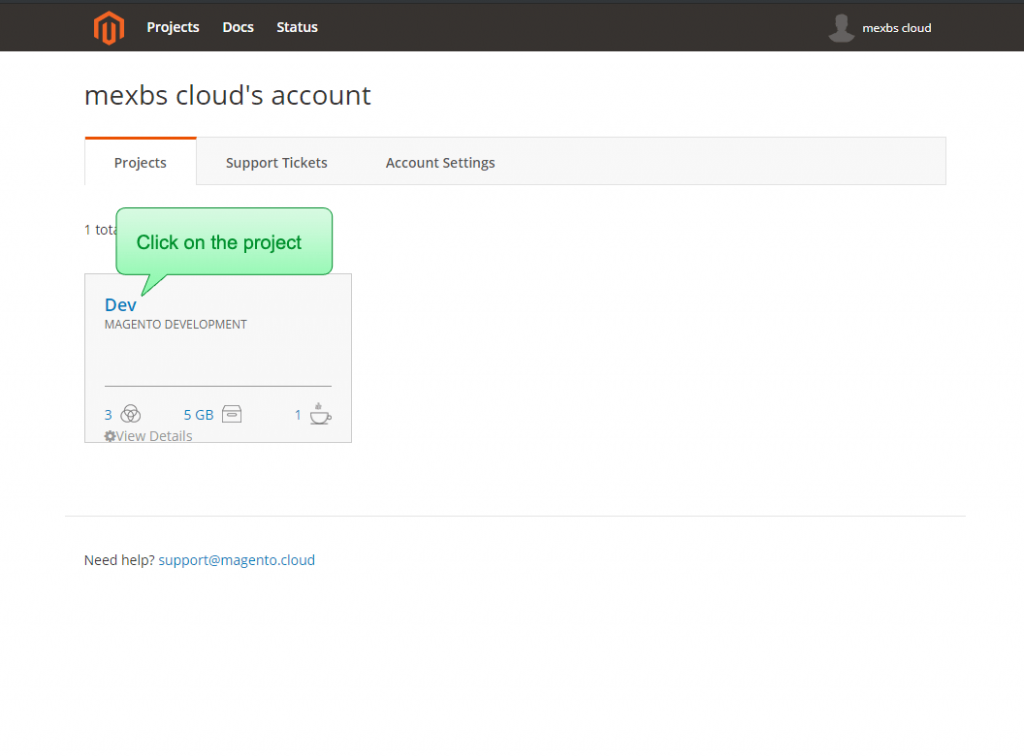Click the View Details link
Image resolution: width=1024 pixels, height=756 pixels.
pos(154,436)
